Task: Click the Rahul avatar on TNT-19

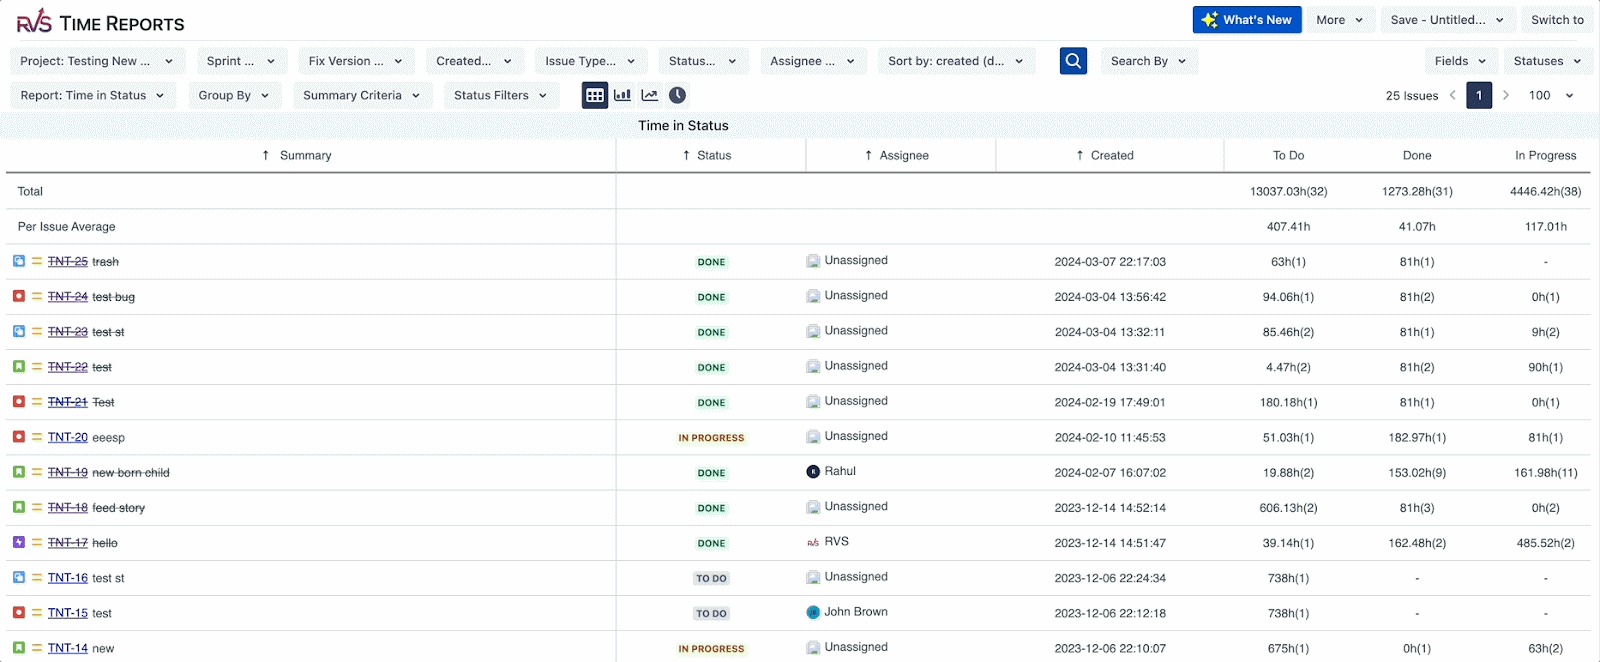Action: [x=813, y=471]
